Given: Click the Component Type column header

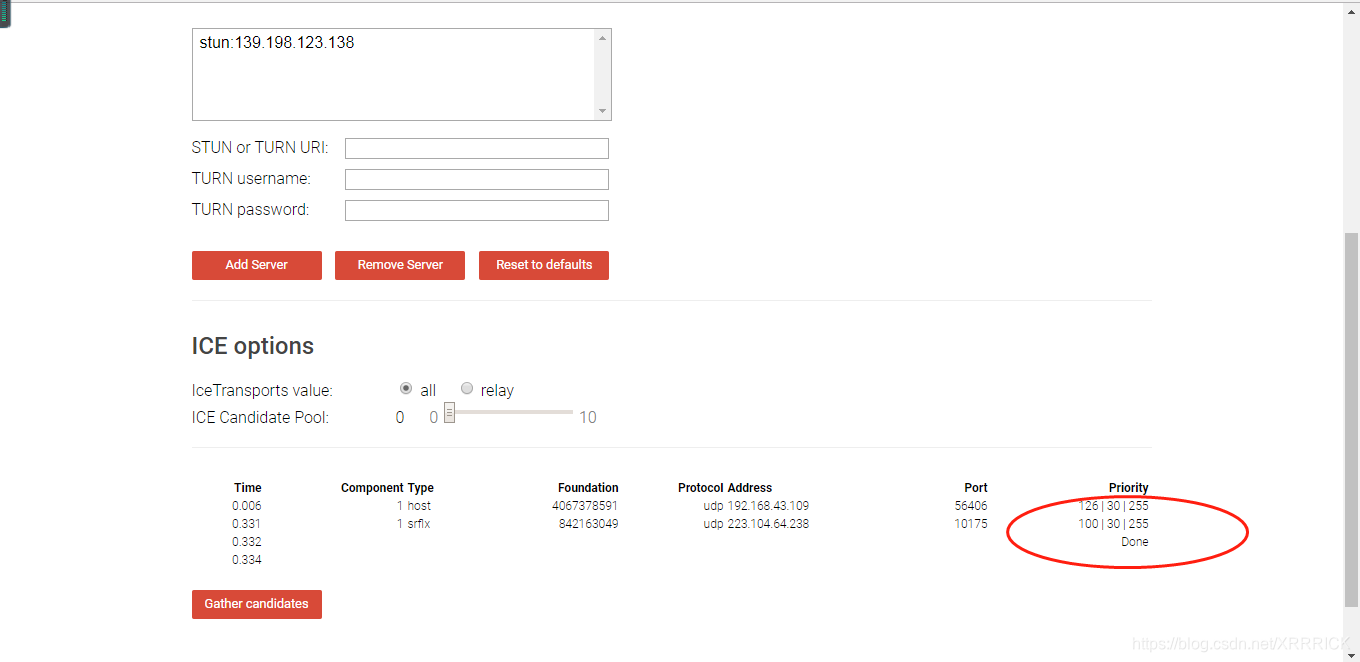Looking at the screenshot, I should (387, 488).
